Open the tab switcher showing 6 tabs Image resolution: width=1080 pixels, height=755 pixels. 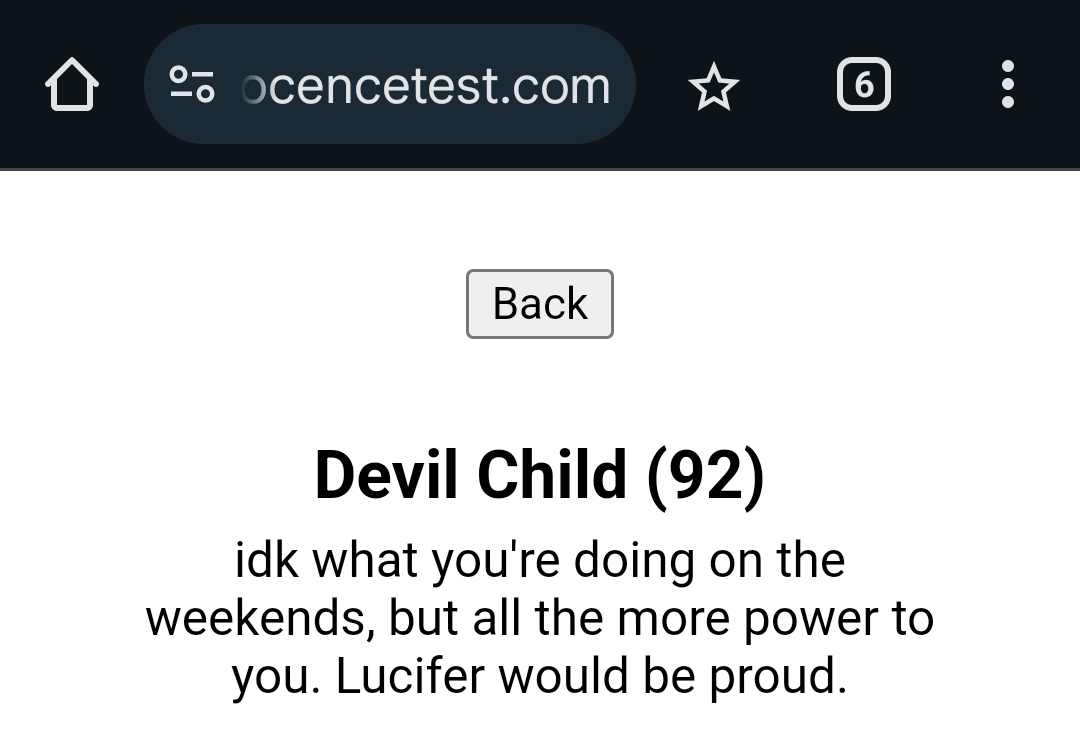[x=863, y=85]
